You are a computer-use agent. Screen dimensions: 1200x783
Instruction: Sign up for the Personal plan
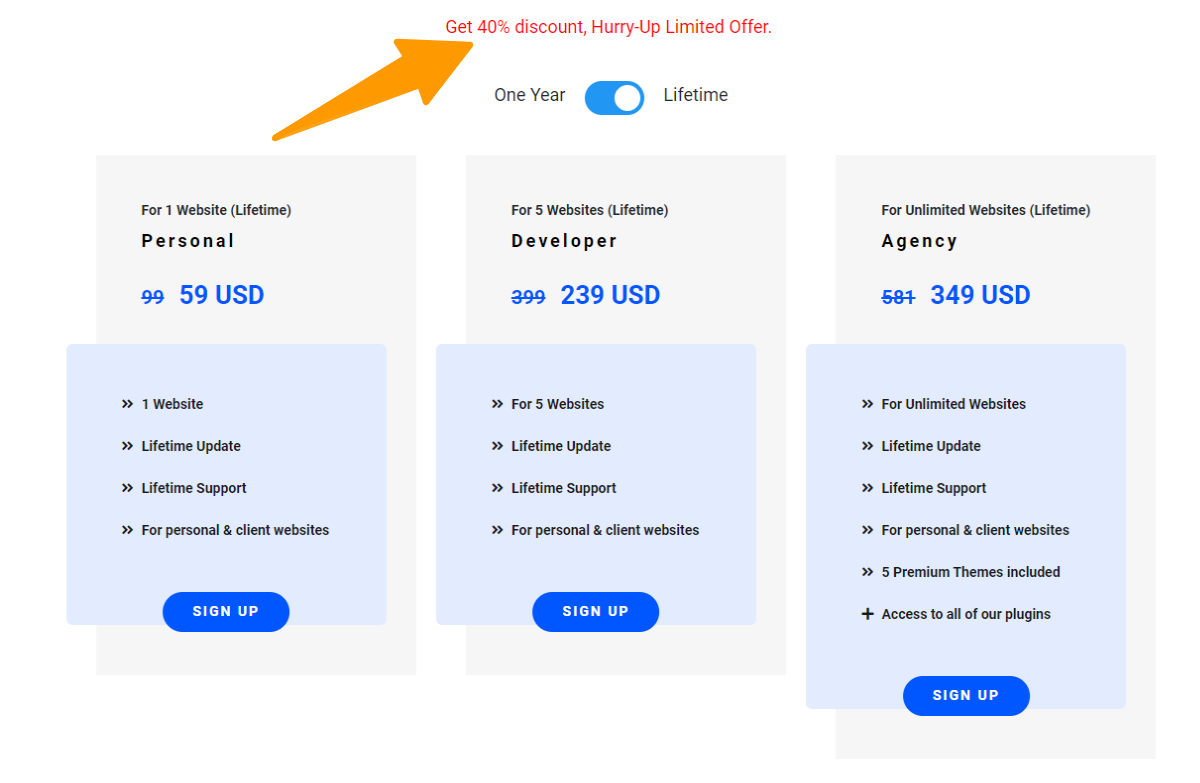226,612
